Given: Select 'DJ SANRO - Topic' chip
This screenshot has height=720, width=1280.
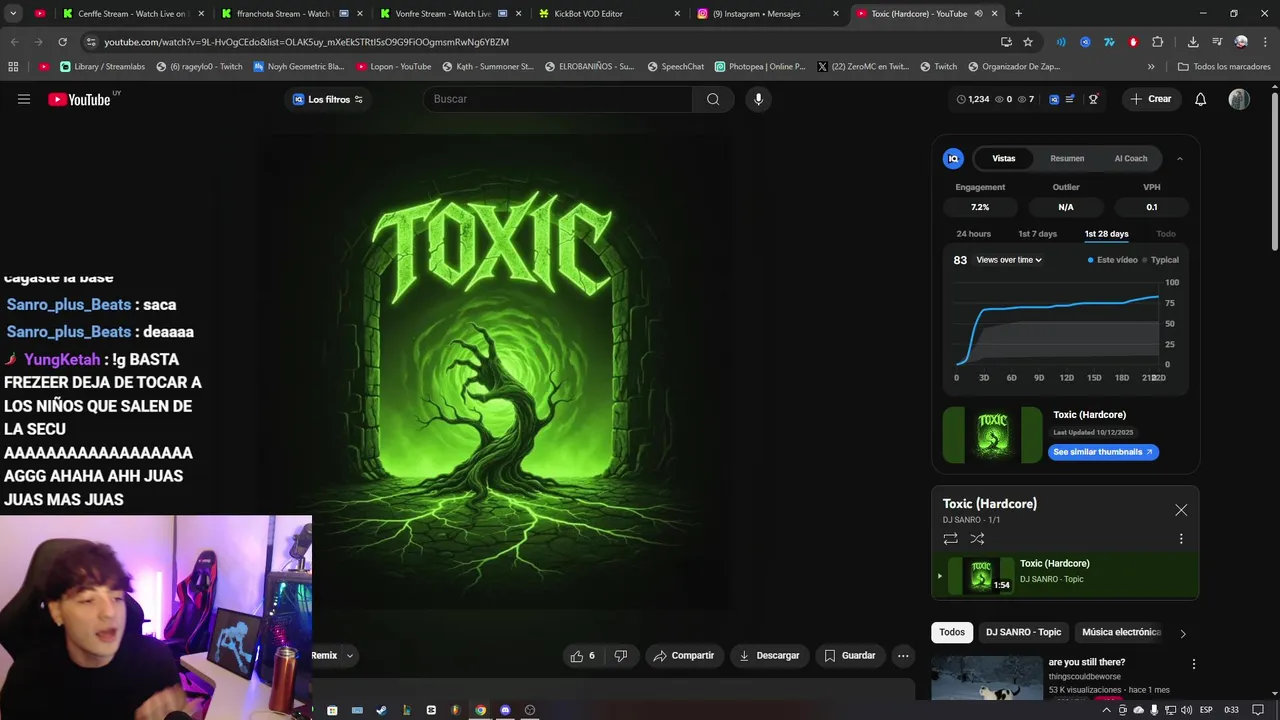Looking at the screenshot, I should pyautogui.click(x=1023, y=632).
